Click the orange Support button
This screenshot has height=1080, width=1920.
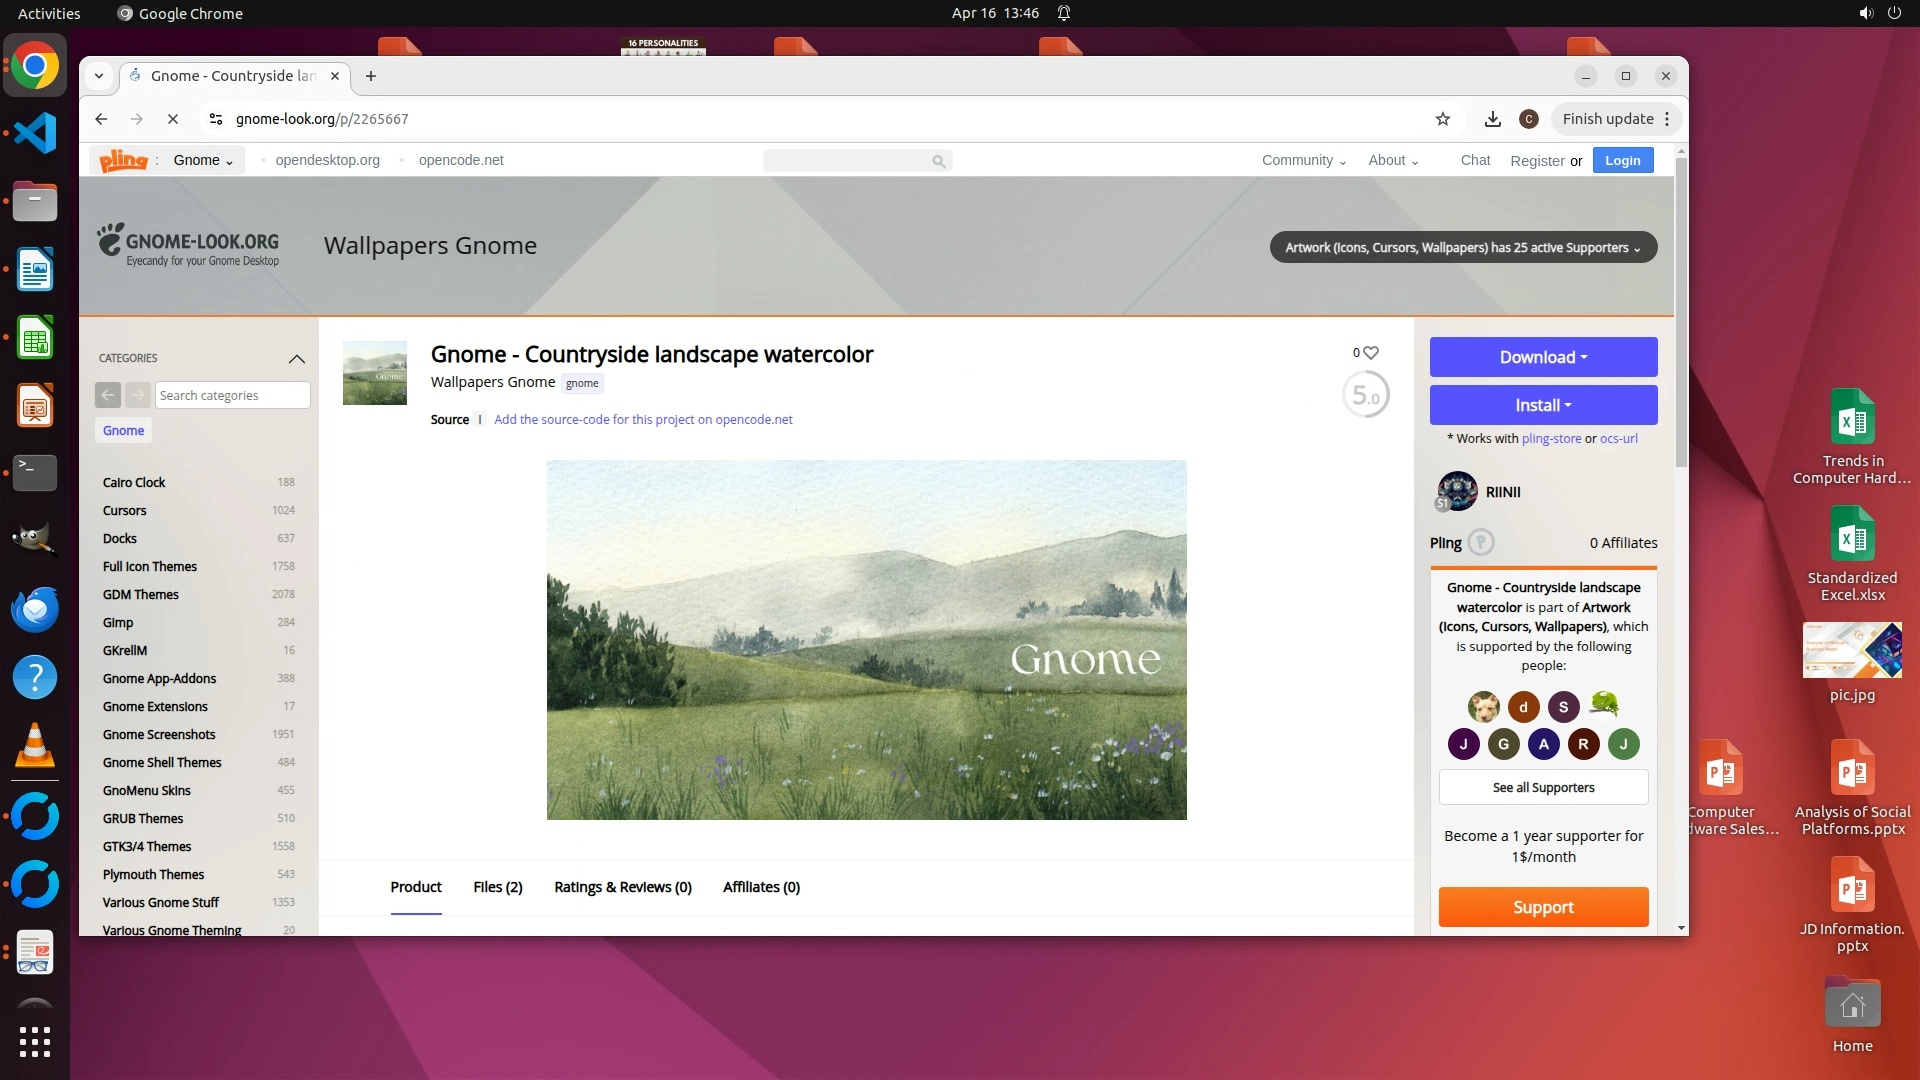pyautogui.click(x=1543, y=907)
